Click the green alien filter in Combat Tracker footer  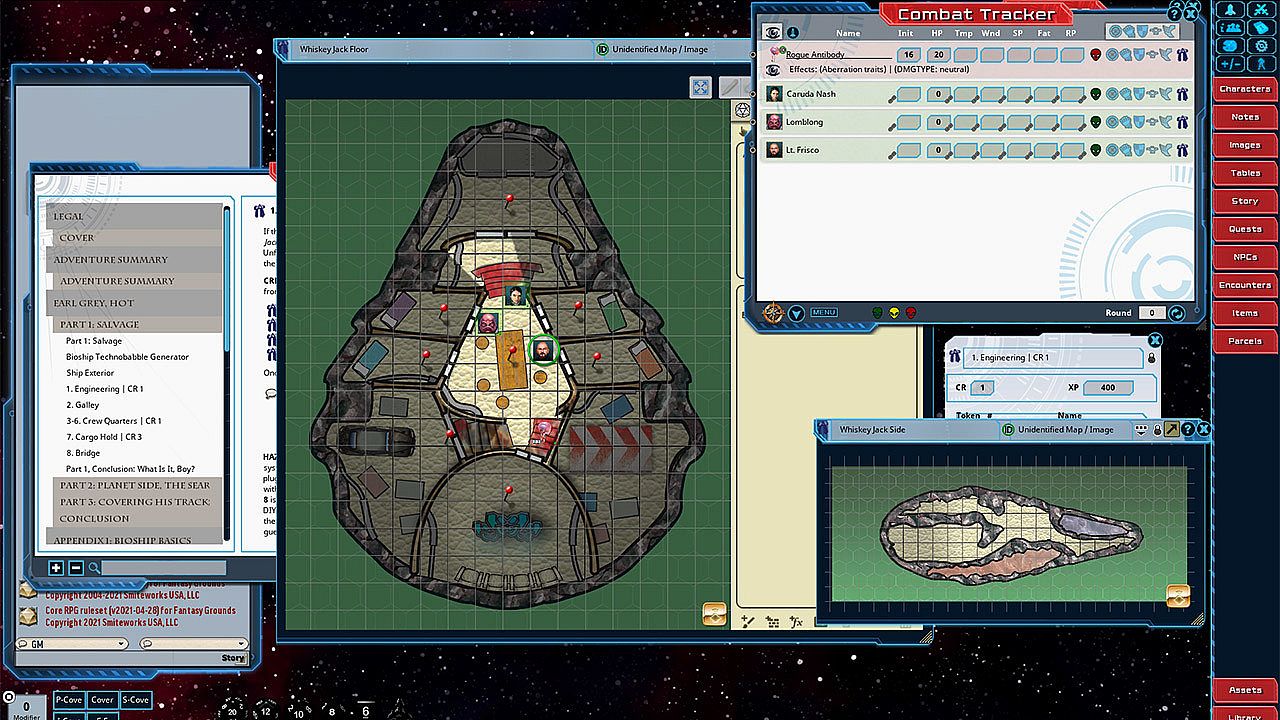click(878, 313)
